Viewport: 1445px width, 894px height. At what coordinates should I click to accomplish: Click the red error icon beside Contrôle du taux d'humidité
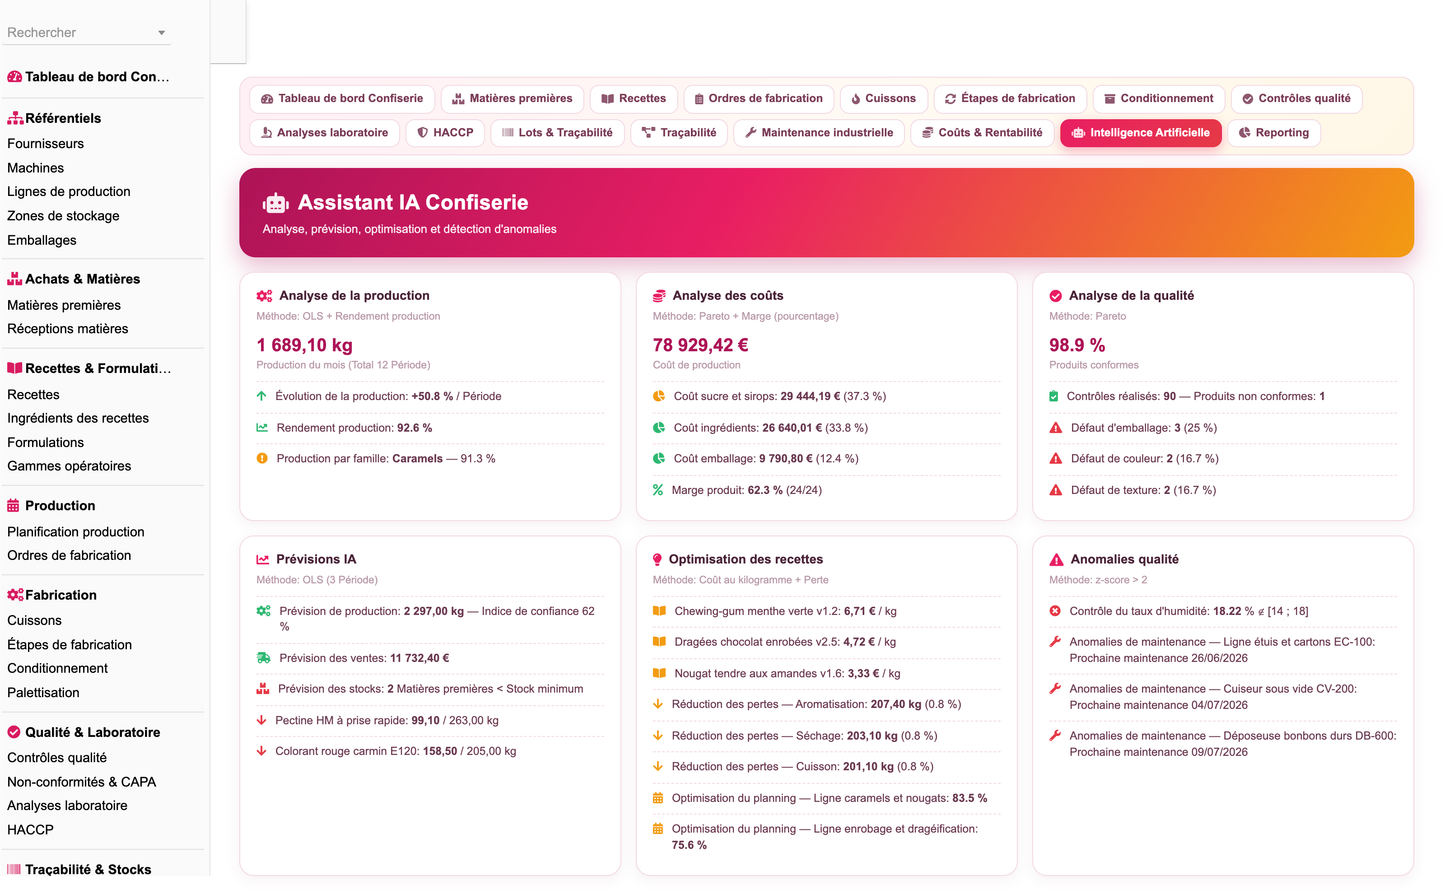[1055, 611]
